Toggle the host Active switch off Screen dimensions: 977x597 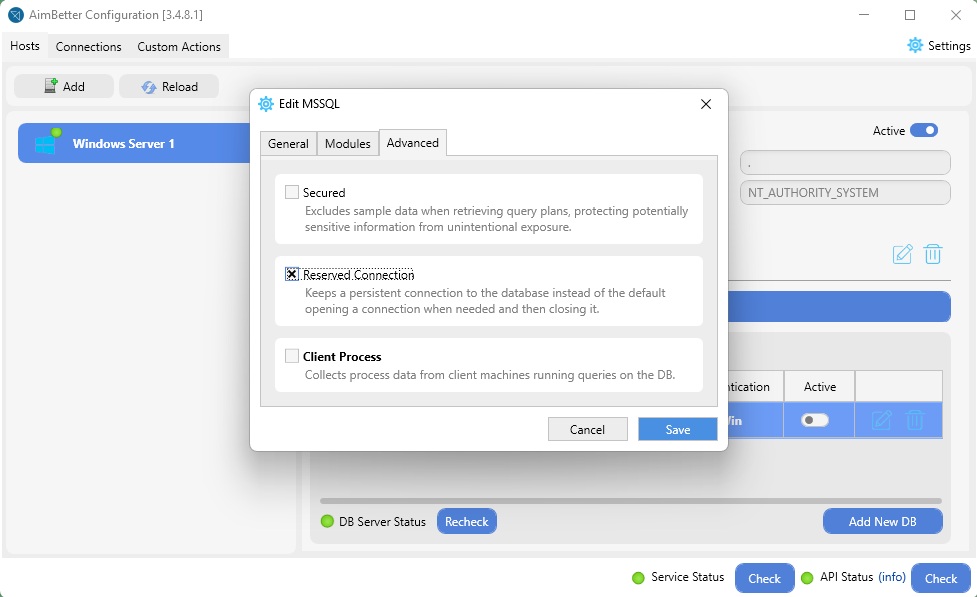point(923,131)
